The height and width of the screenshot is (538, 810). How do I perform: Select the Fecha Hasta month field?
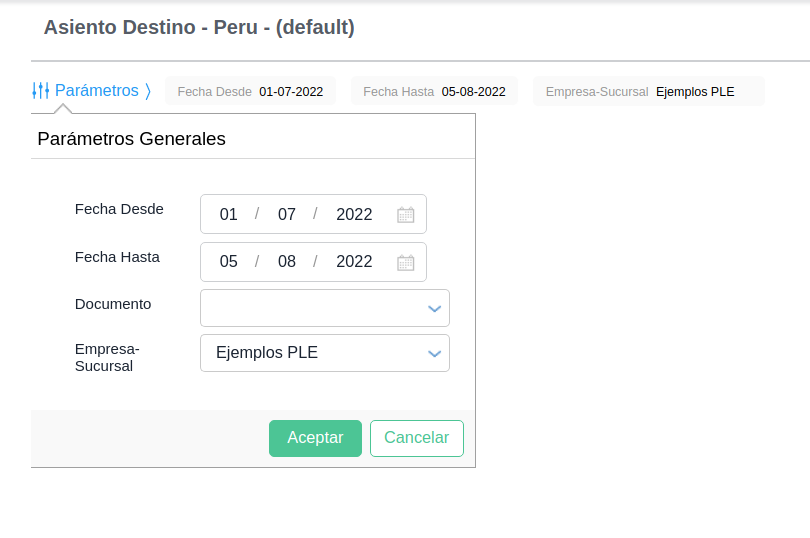coord(287,262)
